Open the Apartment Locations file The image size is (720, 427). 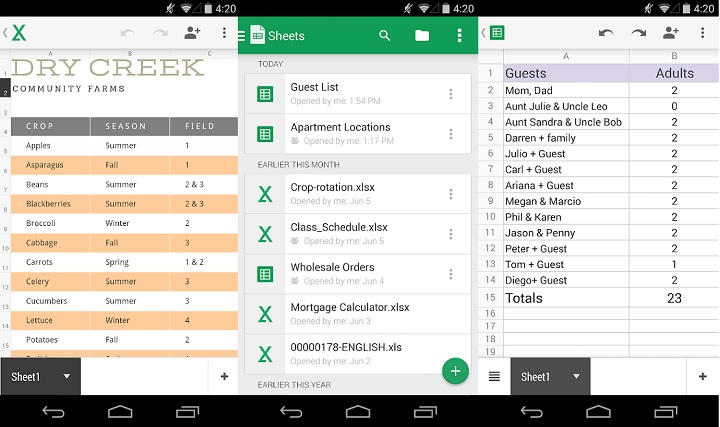[358, 134]
